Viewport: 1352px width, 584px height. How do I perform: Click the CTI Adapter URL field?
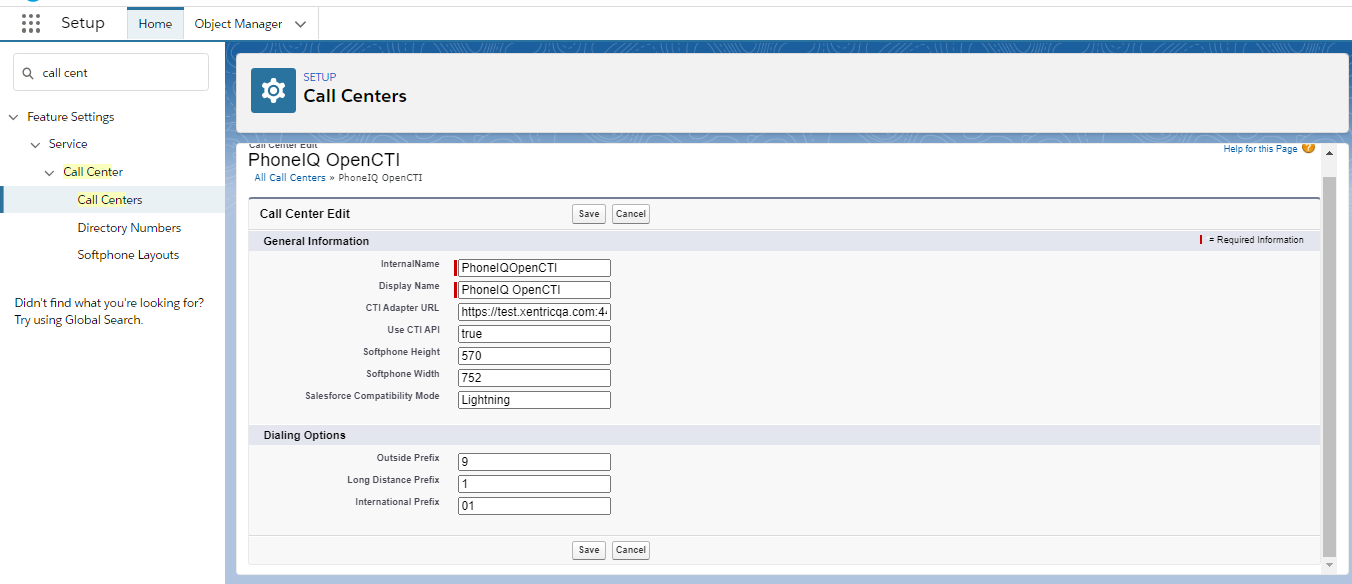tap(534, 312)
